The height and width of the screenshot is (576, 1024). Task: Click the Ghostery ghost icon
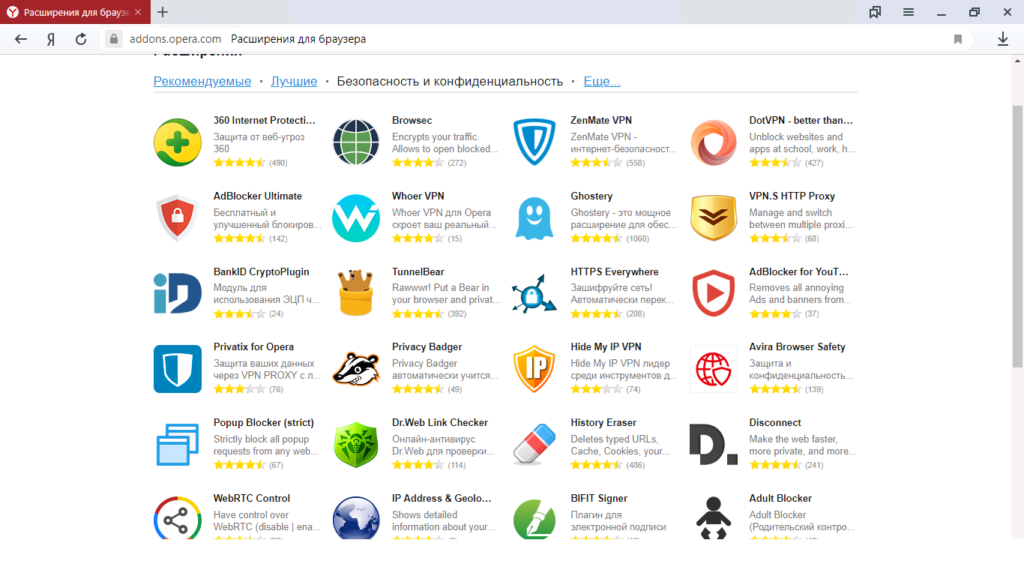pos(534,218)
